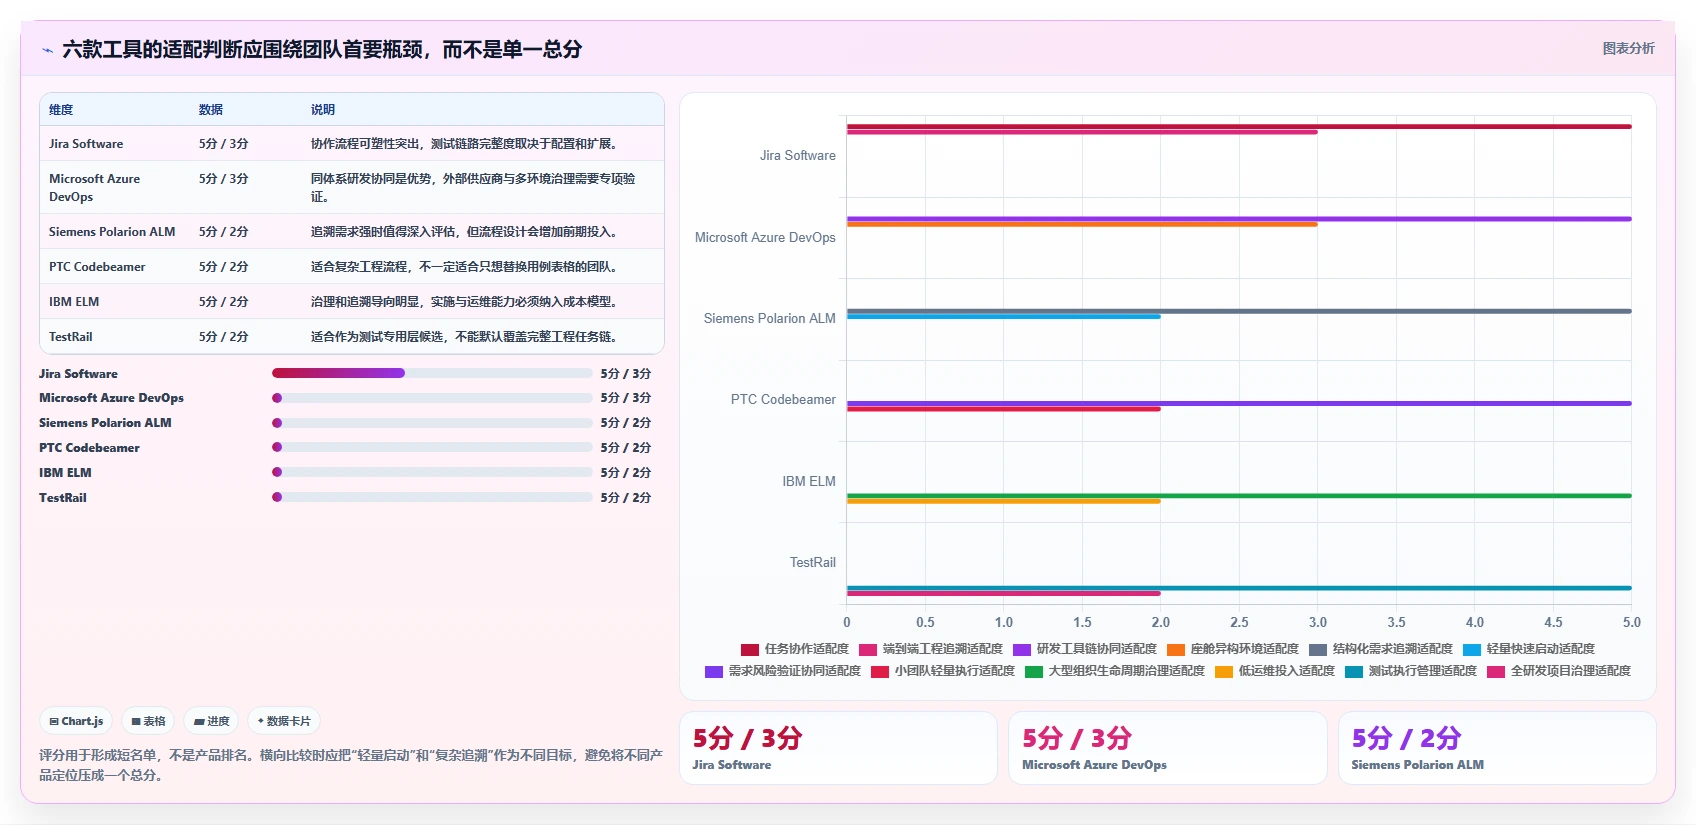The height and width of the screenshot is (825, 1696).
Task: Click the Siemens Polarion ALM progress bar
Action: [x=432, y=423]
